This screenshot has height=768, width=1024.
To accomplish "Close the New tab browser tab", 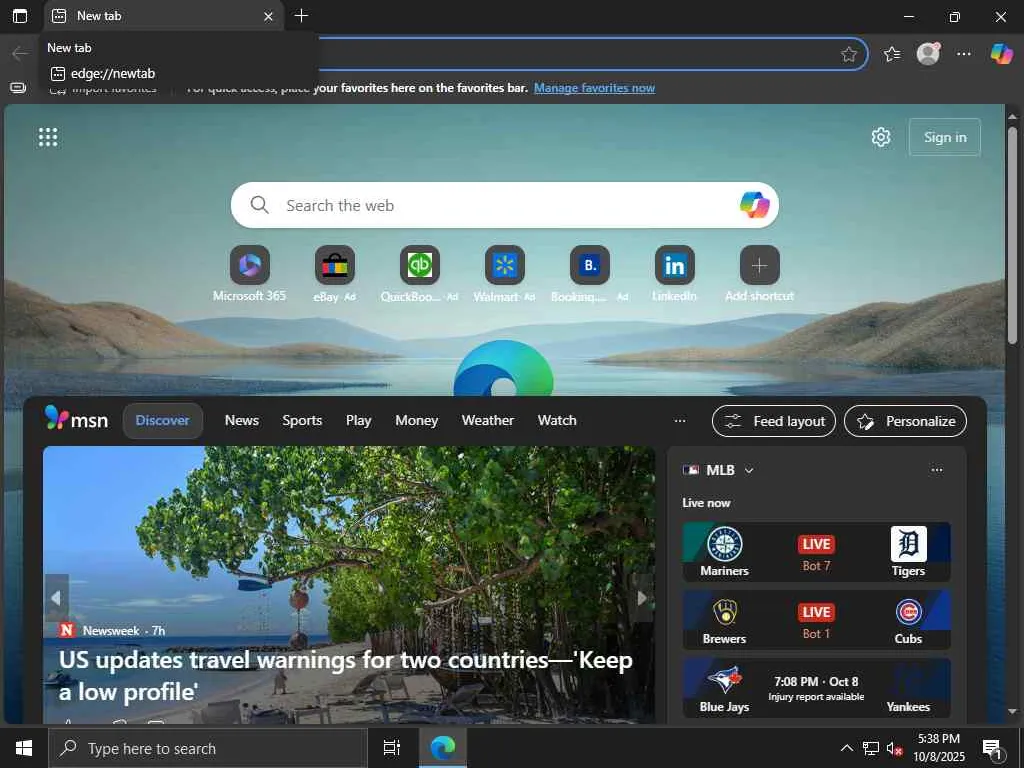I will pos(268,16).
